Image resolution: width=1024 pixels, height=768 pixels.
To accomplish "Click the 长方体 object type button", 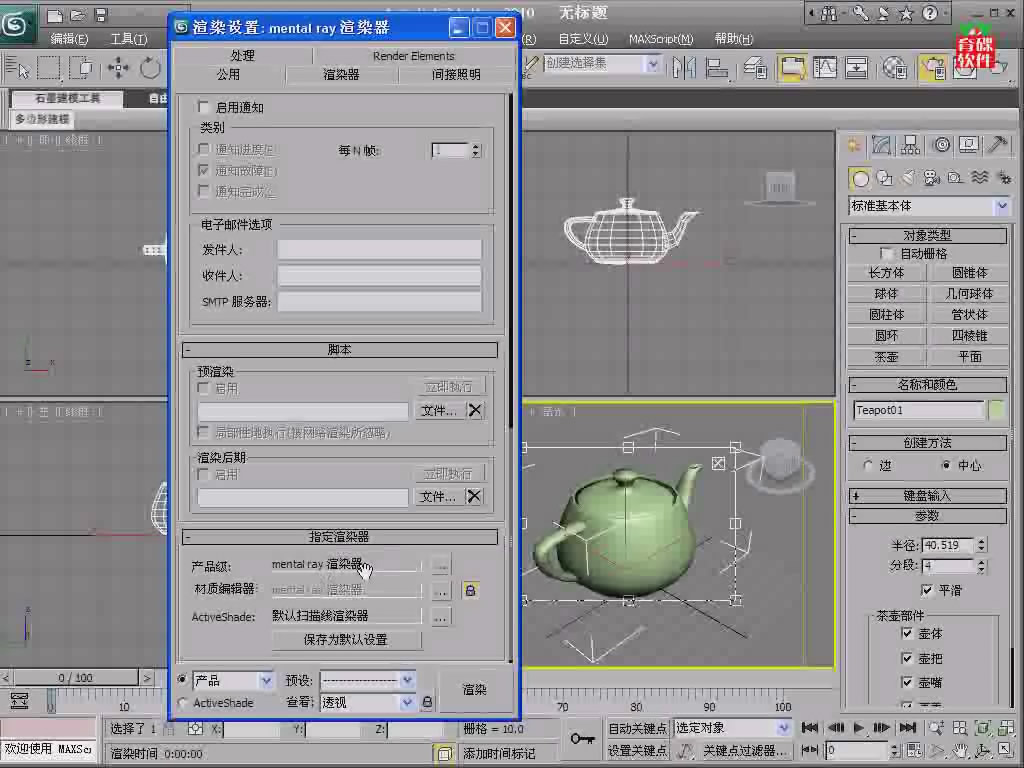I will point(886,273).
